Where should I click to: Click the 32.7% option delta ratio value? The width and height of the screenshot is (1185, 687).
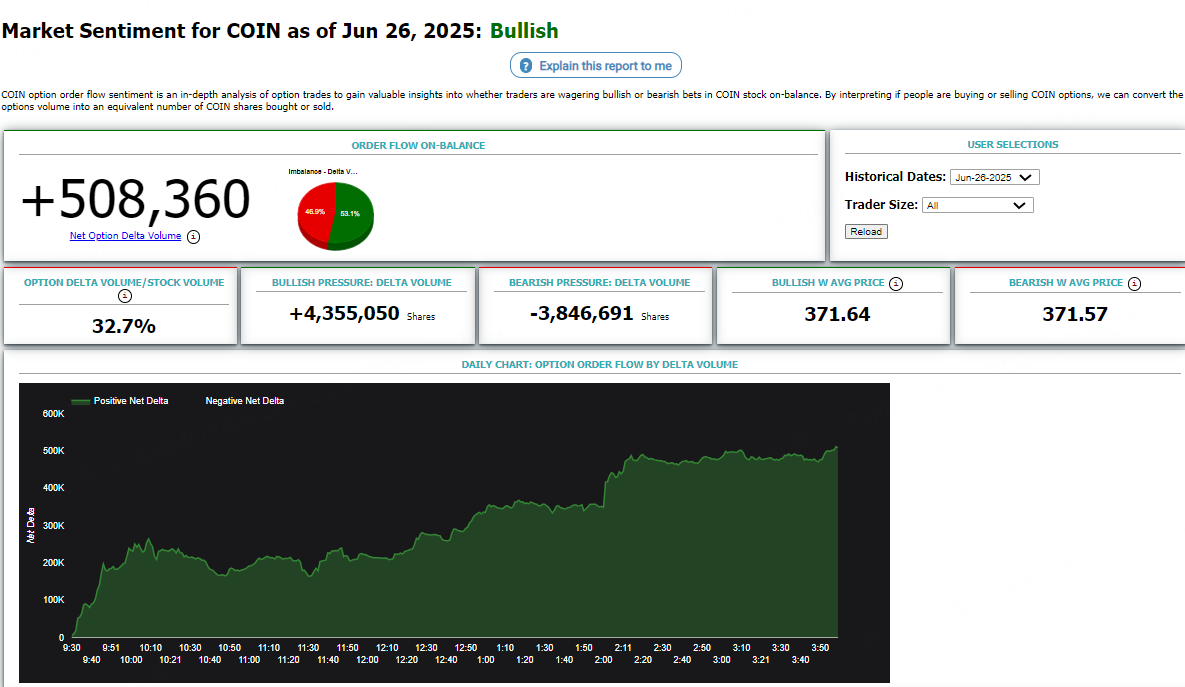pos(124,326)
